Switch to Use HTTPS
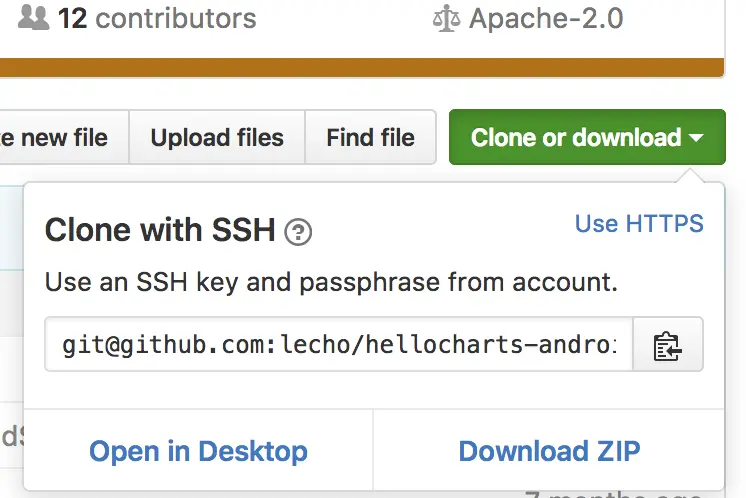 (639, 223)
